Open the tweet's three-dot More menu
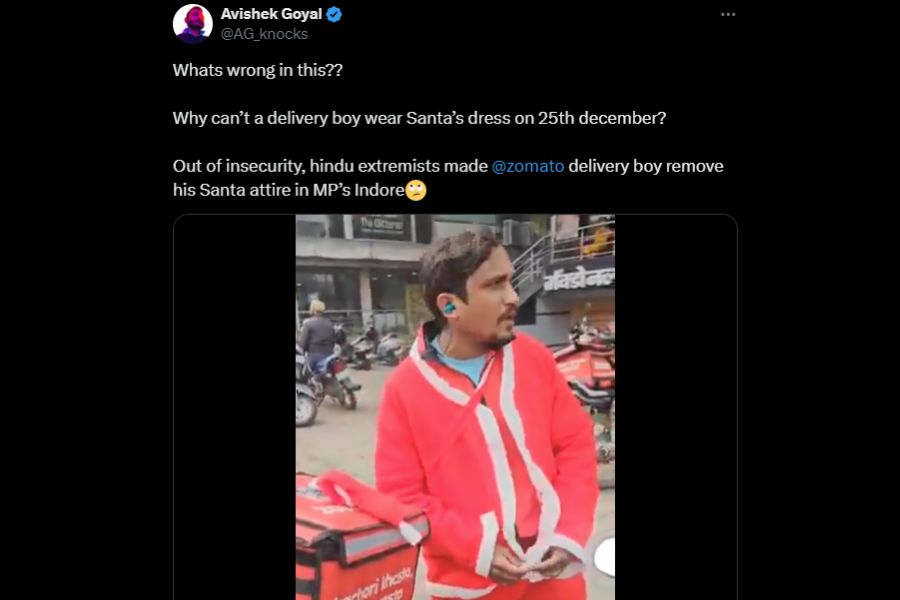Screen dimensions: 900x600 [728, 15]
